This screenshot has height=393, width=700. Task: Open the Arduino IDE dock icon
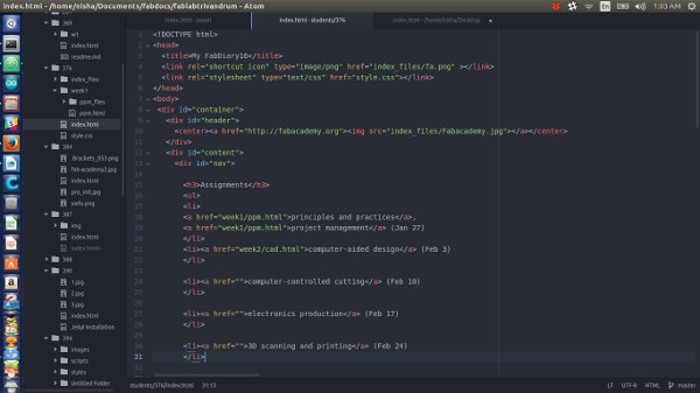pos(11,84)
